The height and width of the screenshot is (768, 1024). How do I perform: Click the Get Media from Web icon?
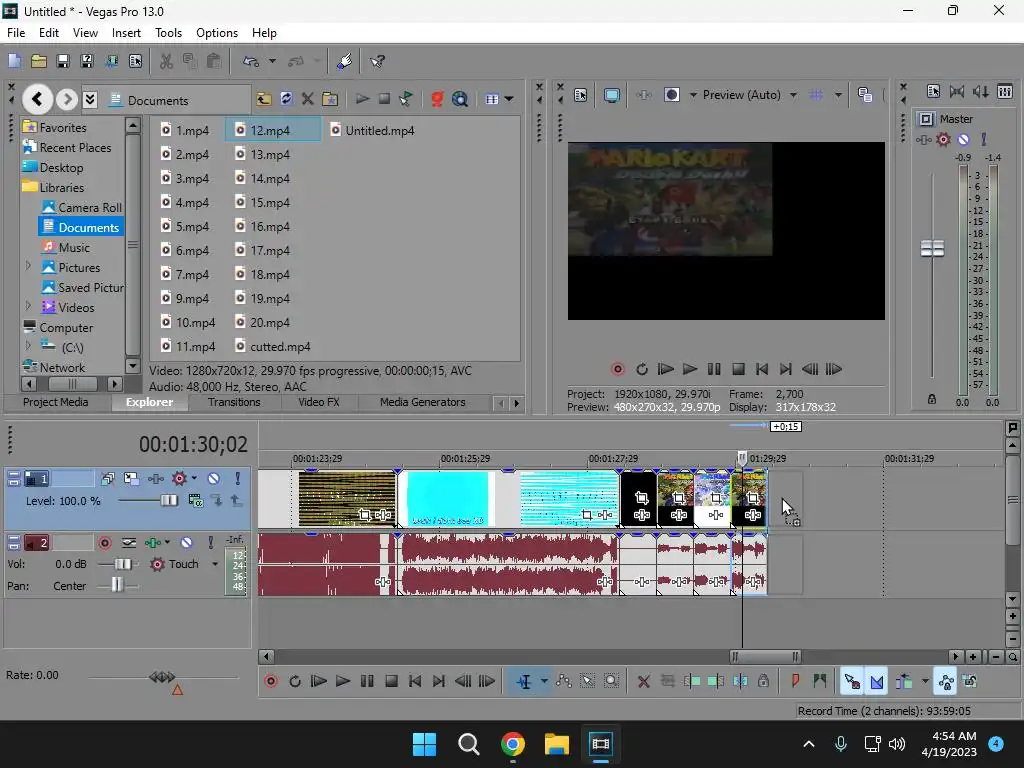click(460, 99)
